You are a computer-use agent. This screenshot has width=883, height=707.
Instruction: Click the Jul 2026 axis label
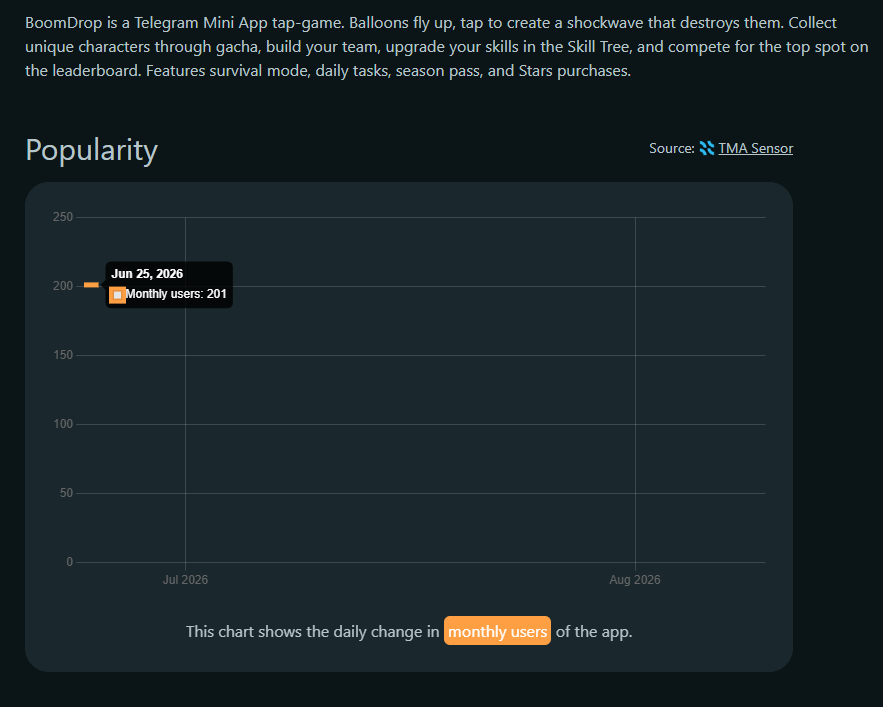click(185, 580)
